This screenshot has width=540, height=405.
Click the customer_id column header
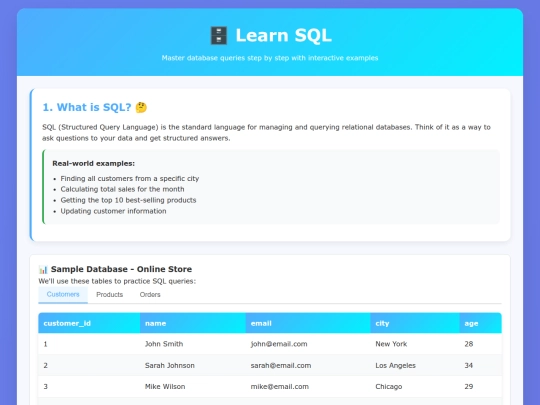point(89,323)
